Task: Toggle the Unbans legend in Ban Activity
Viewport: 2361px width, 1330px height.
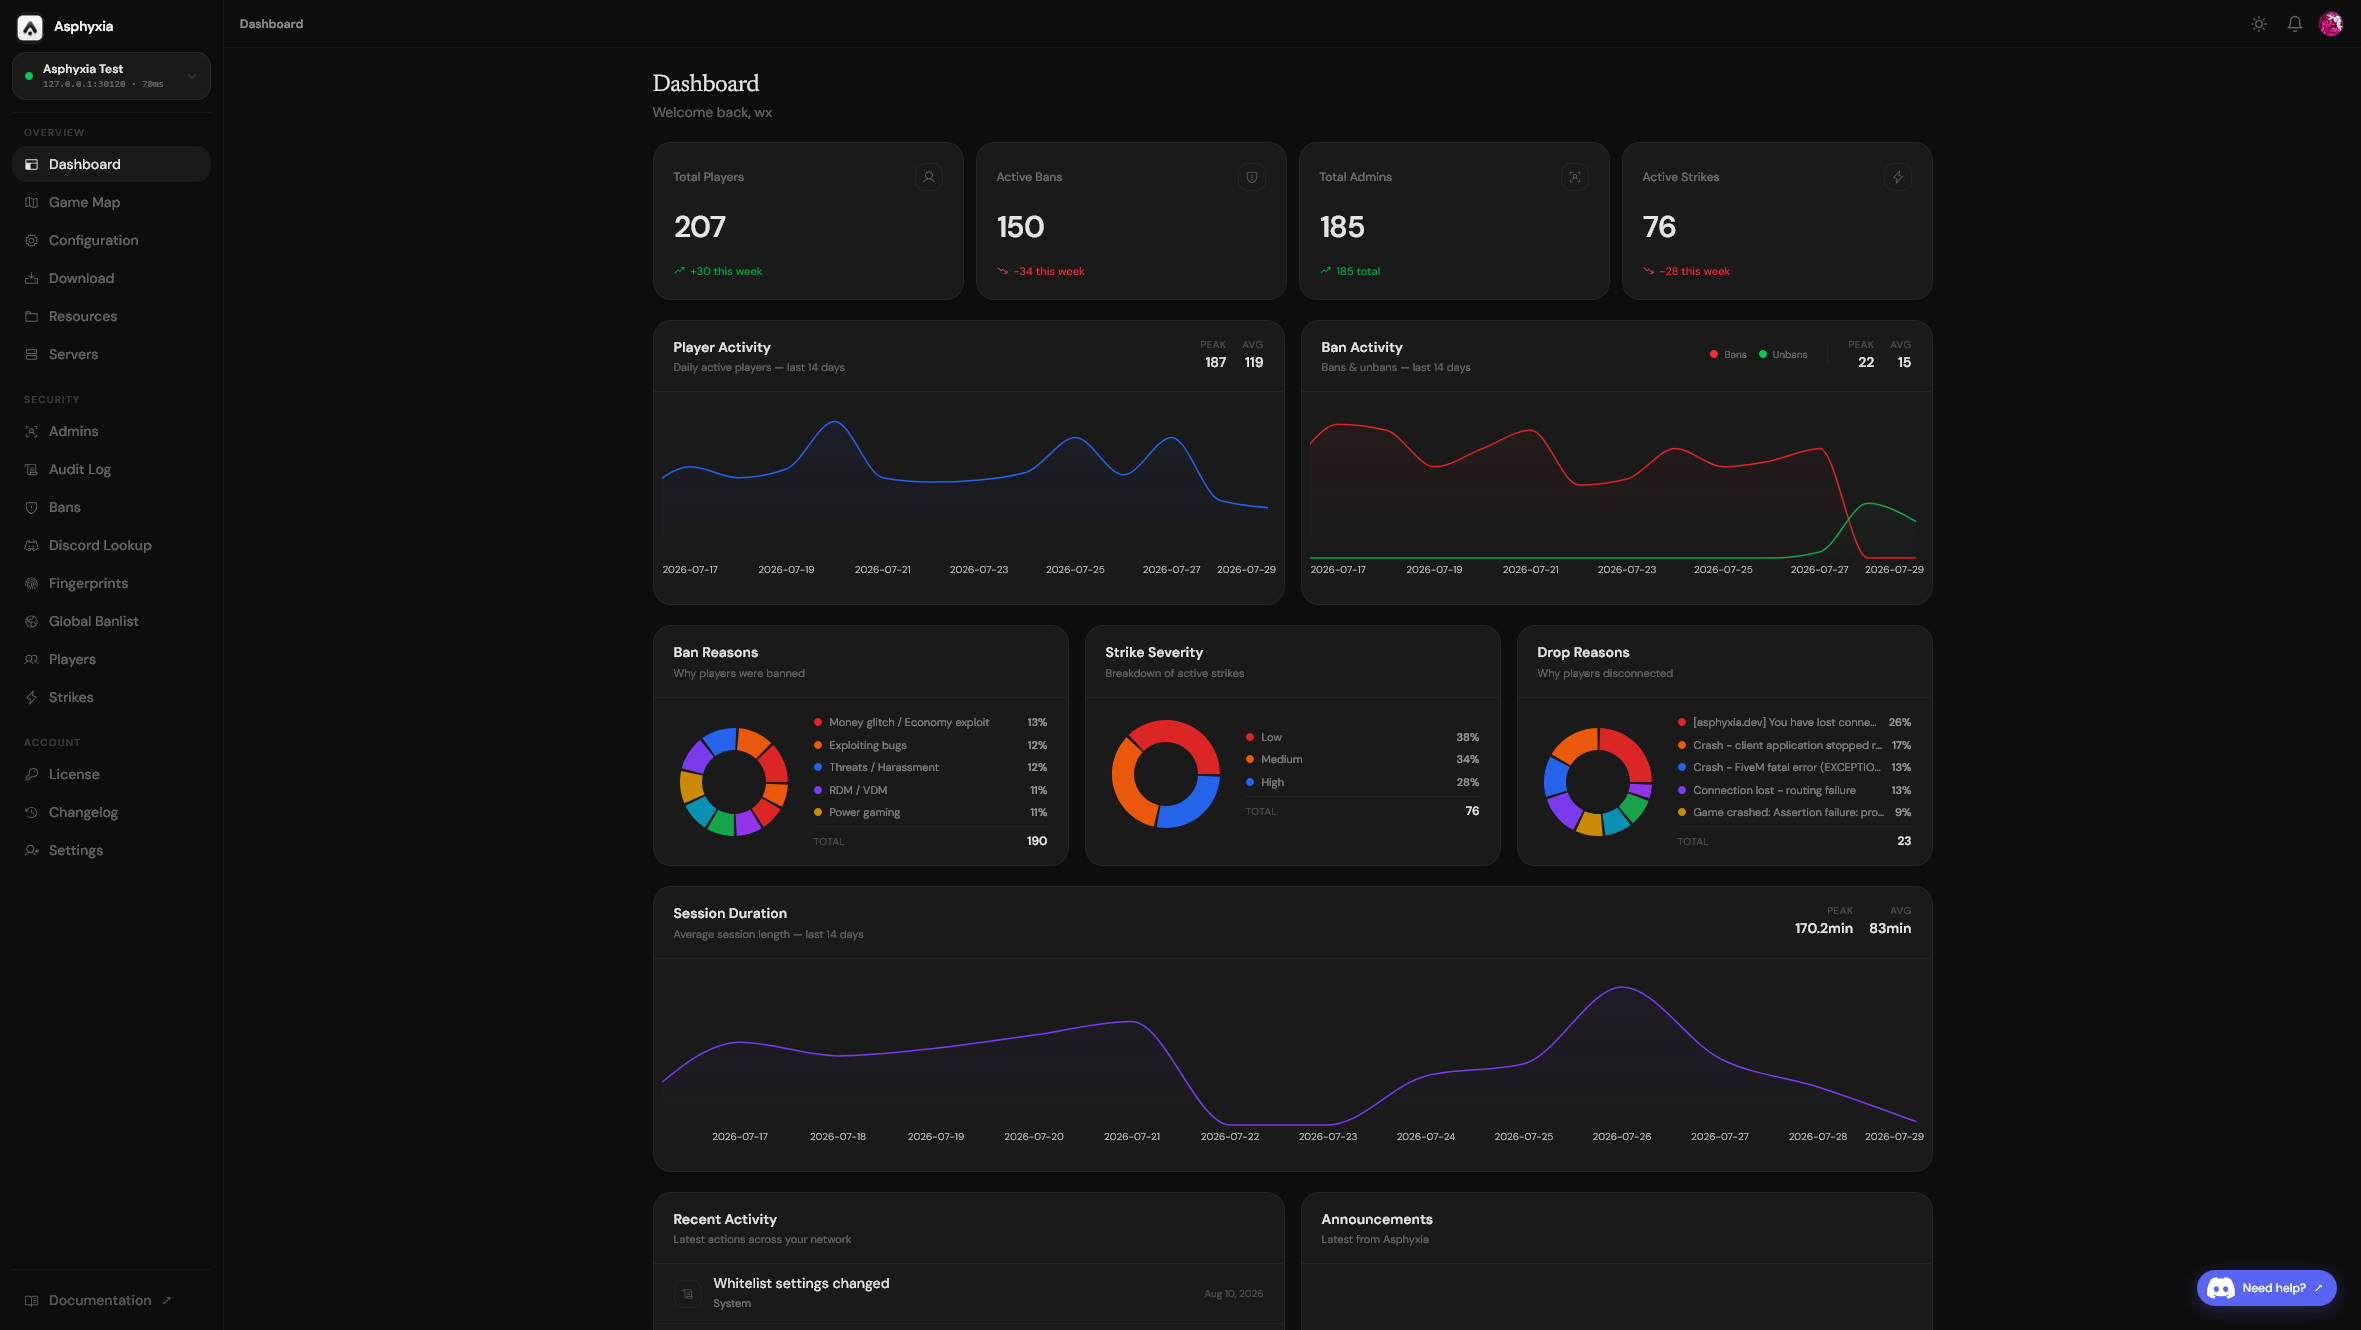Action: point(1783,354)
